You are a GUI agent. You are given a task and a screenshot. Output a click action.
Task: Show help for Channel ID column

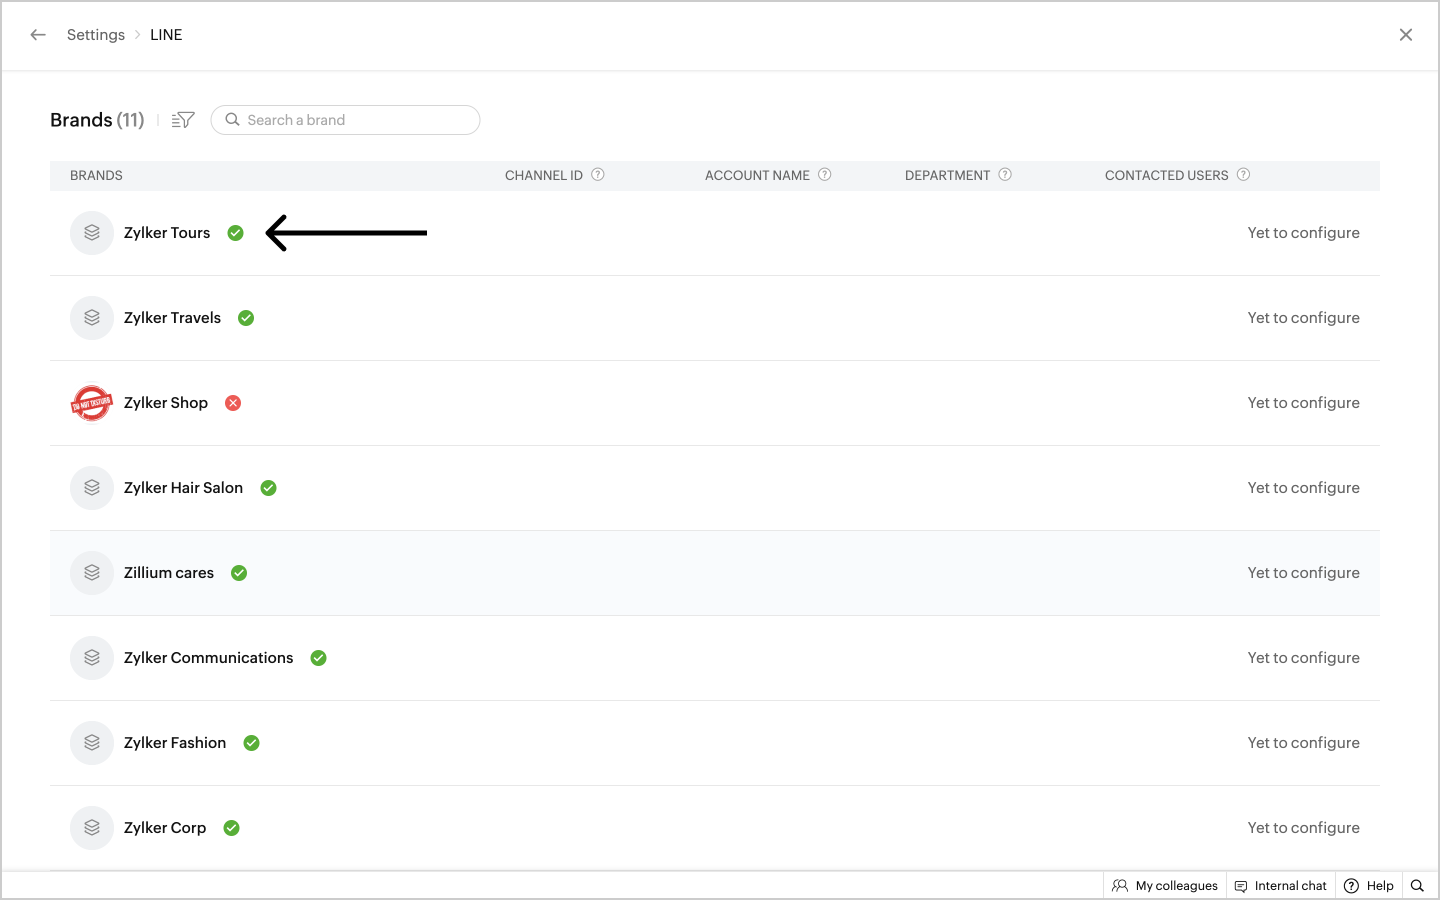(598, 175)
